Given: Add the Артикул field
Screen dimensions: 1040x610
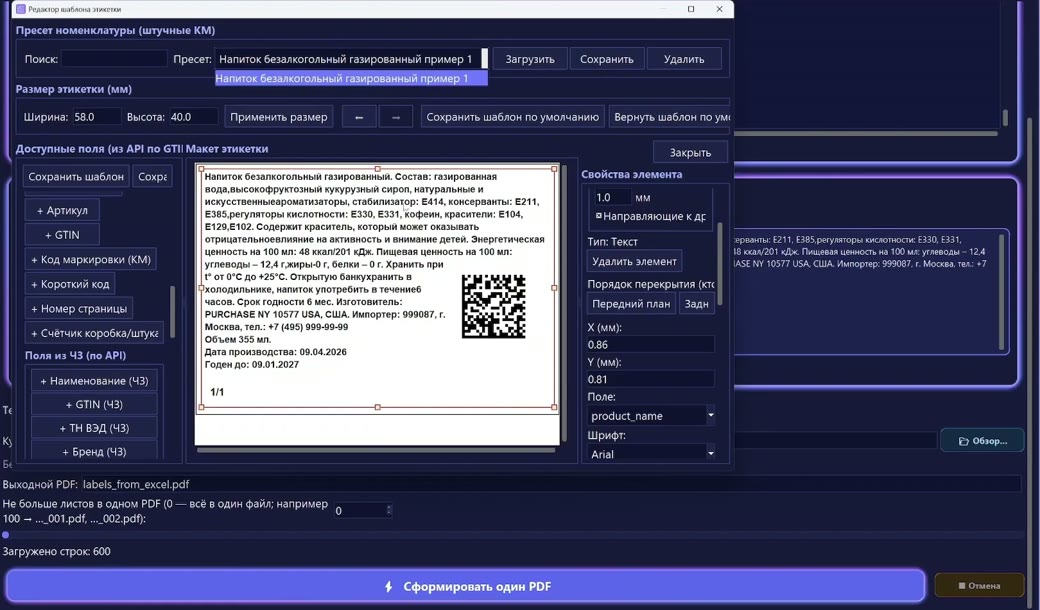Looking at the screenshot, I should click(x=62, y=210).
